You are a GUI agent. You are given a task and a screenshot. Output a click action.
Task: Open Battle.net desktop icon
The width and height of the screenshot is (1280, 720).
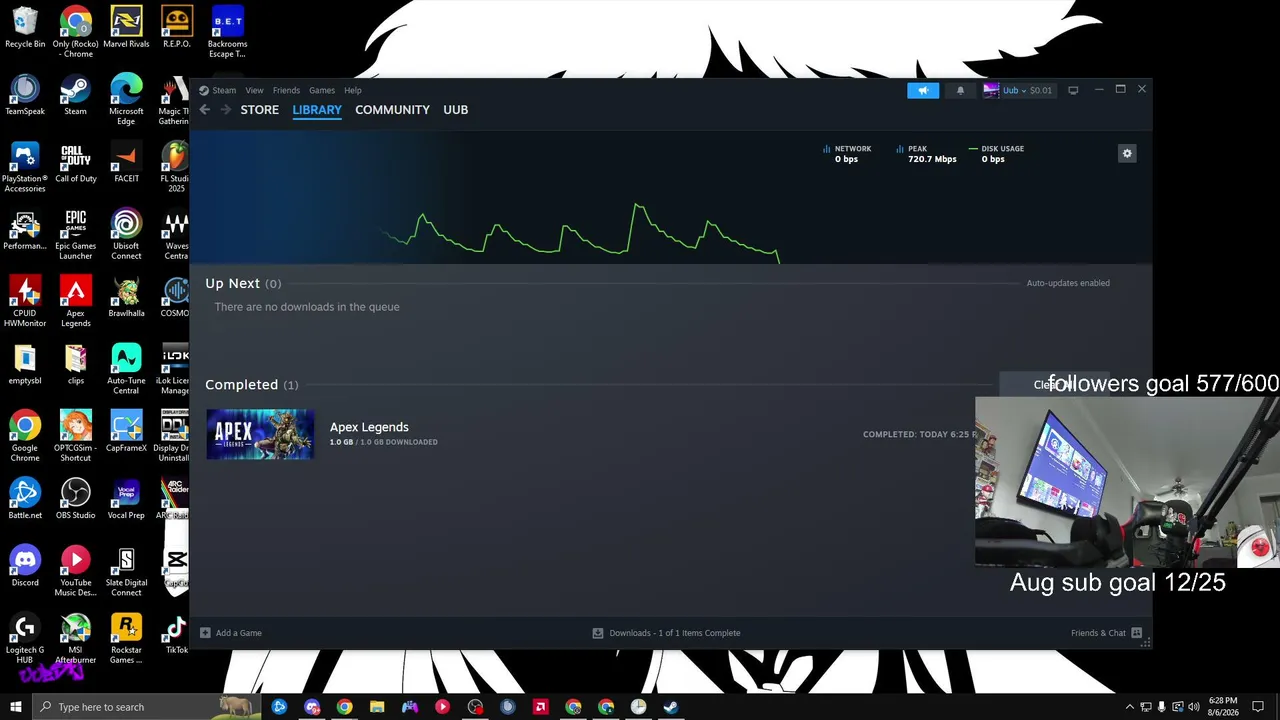(25, 499)
